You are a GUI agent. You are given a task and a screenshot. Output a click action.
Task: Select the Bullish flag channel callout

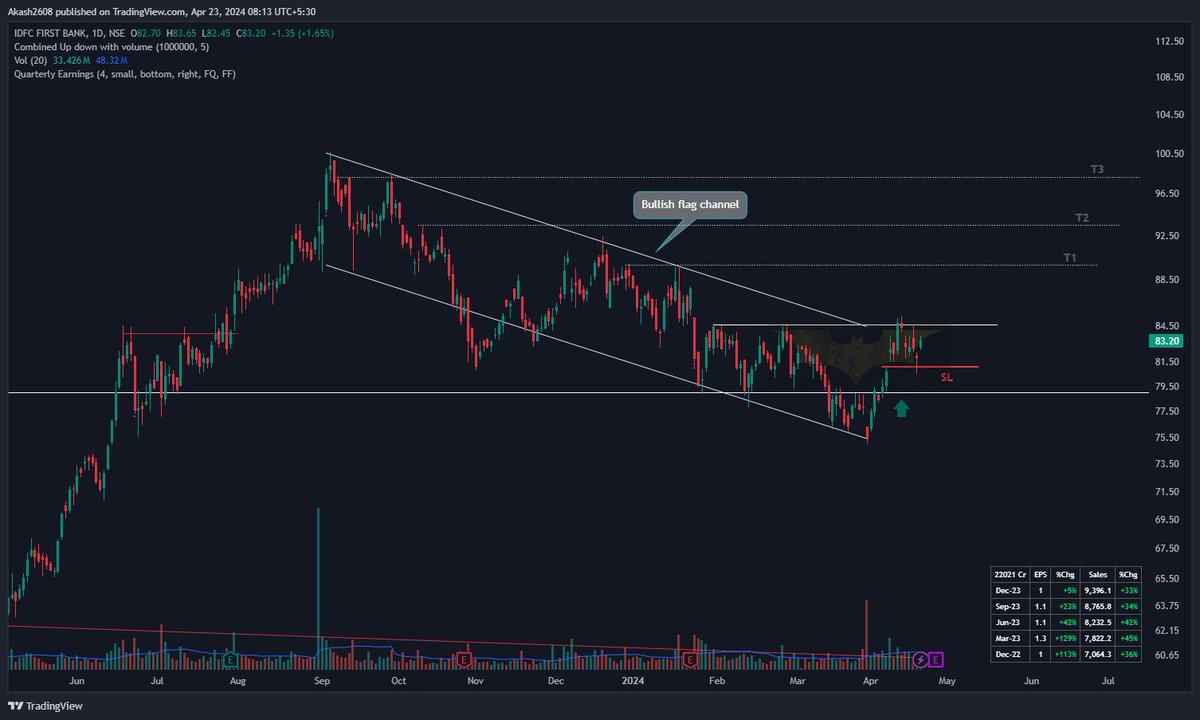pyautogui.click(x=690, y=205)
